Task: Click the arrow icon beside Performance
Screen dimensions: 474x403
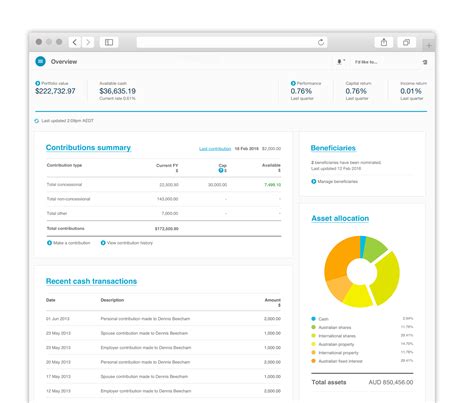Action: pos(293,83)
